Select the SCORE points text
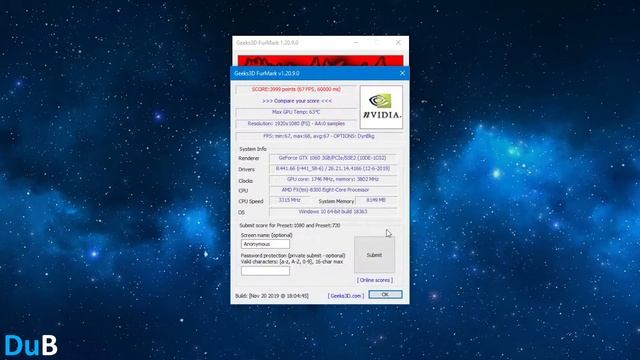Image resolution: width=640 pixels, height=360 pixels. tap(296, 89)
